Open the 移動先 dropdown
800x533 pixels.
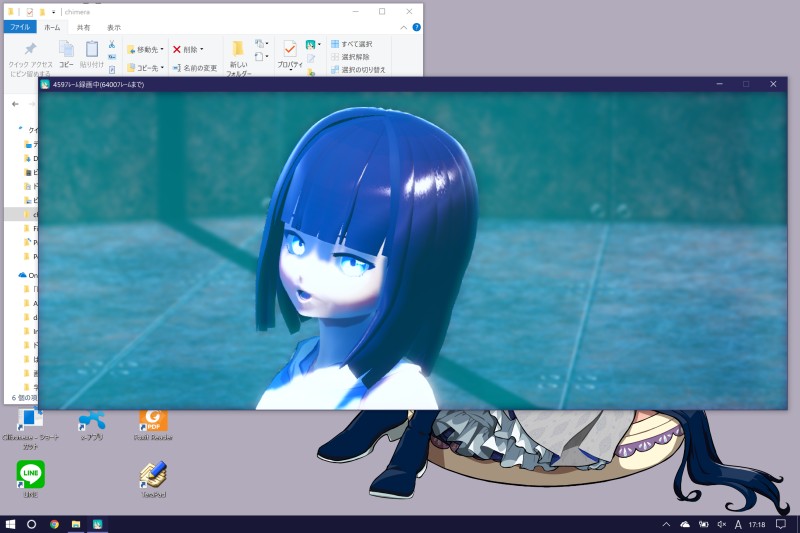click(145, 49)
